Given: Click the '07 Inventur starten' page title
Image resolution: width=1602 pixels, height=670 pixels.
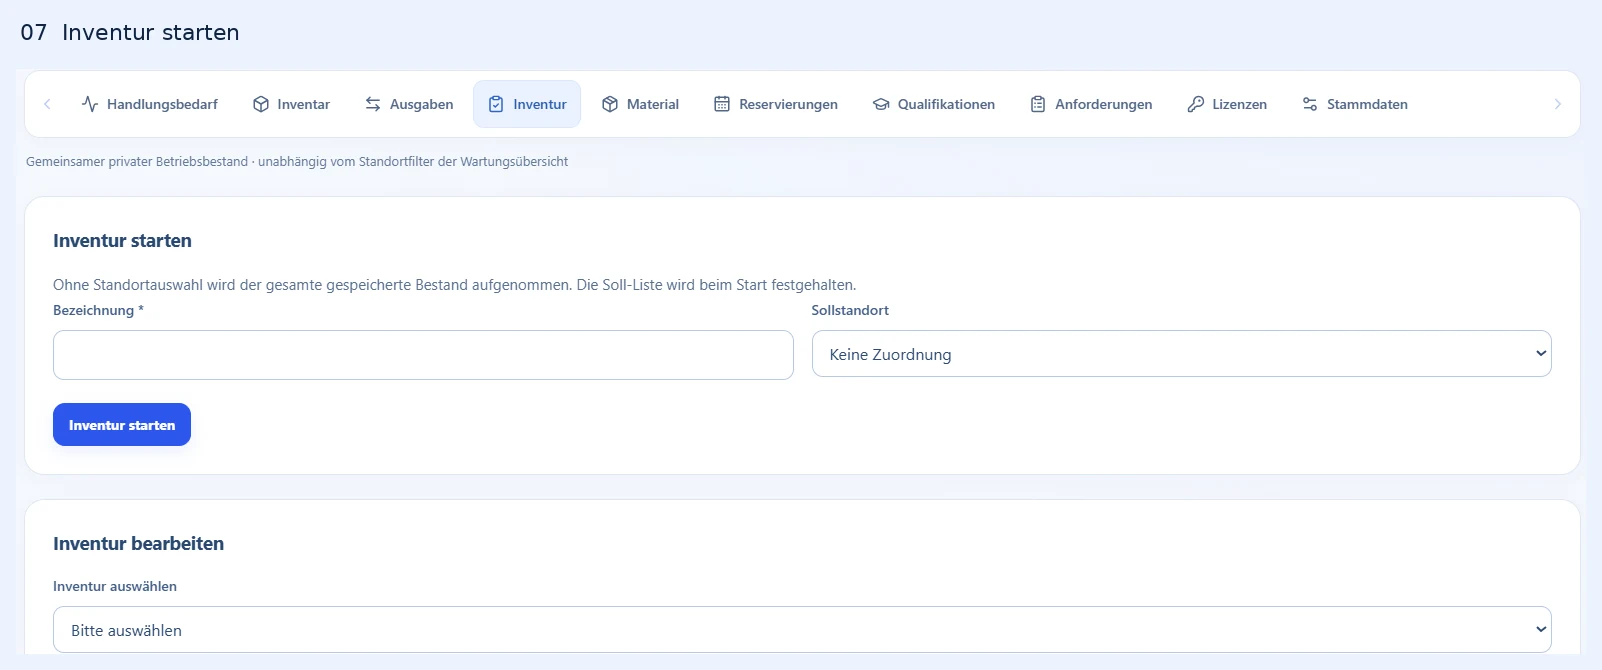Looking at the screenshot, I should pos(130,32).
